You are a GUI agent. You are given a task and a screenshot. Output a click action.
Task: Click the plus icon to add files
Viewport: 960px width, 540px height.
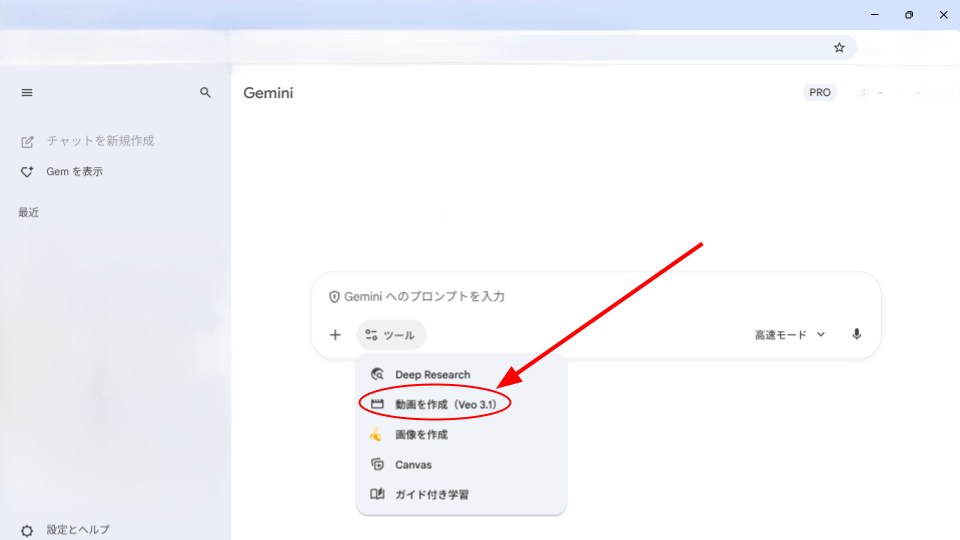coord(335,335)
